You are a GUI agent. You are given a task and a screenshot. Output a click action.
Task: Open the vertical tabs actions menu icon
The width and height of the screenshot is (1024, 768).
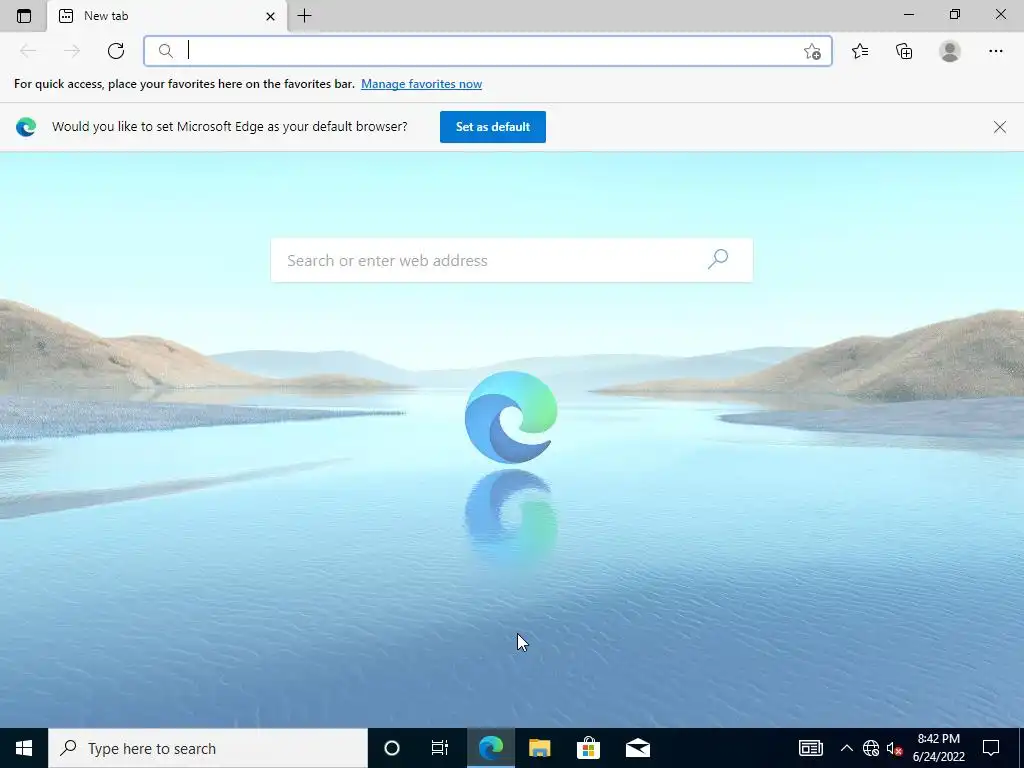24,16
